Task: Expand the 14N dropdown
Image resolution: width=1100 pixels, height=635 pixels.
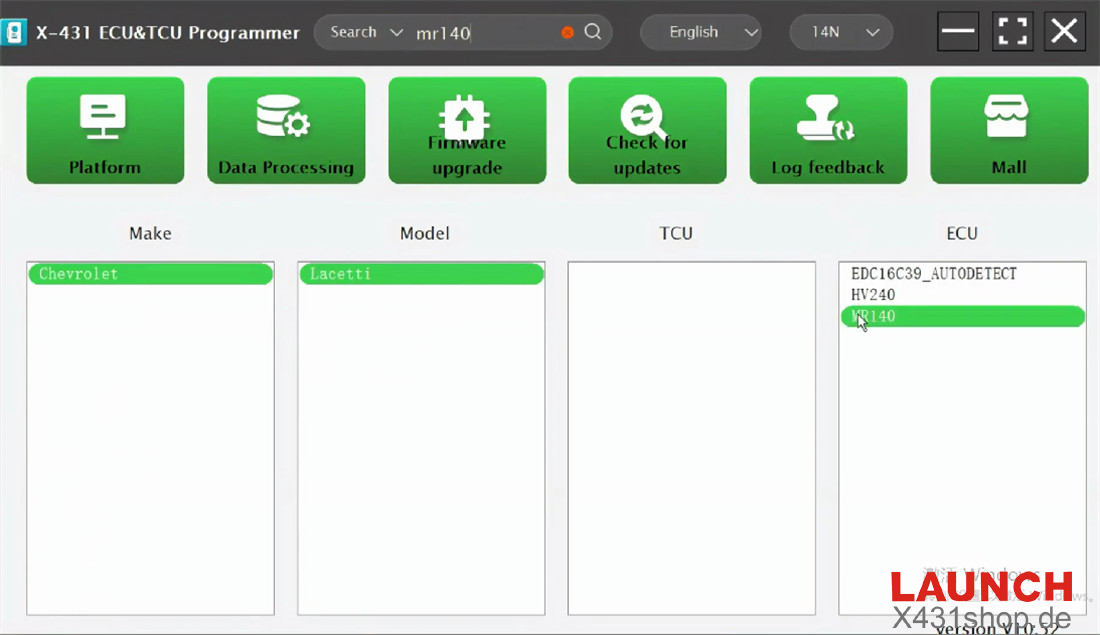Action: pos(839,32)
